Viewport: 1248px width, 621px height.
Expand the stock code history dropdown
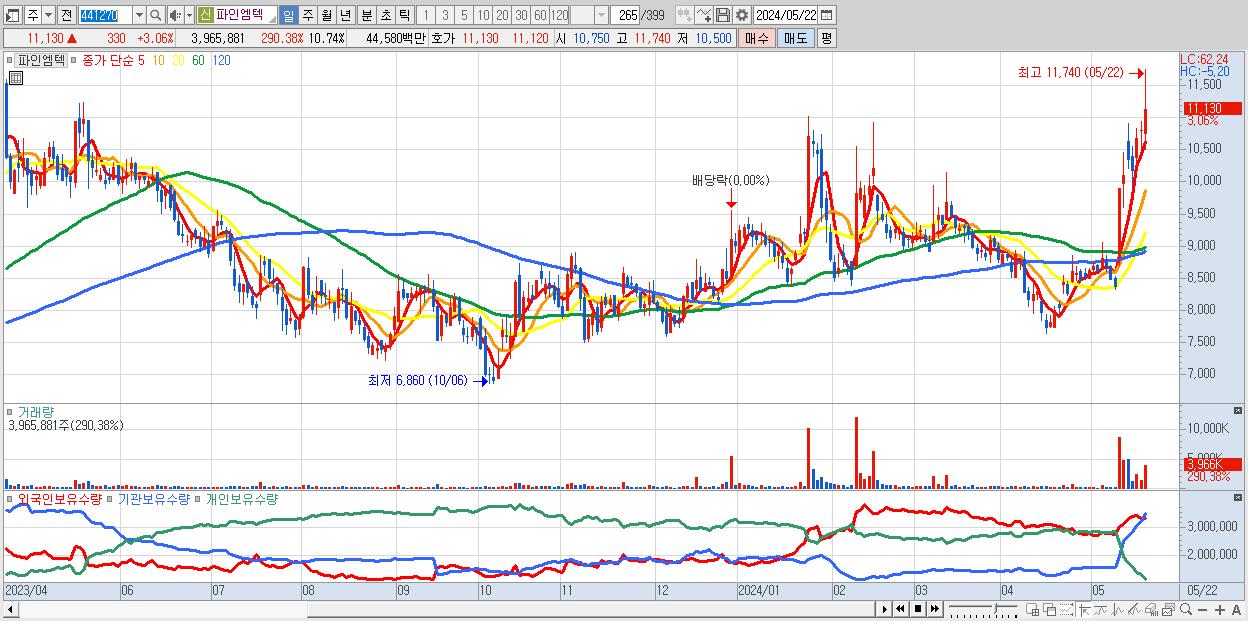139,15
